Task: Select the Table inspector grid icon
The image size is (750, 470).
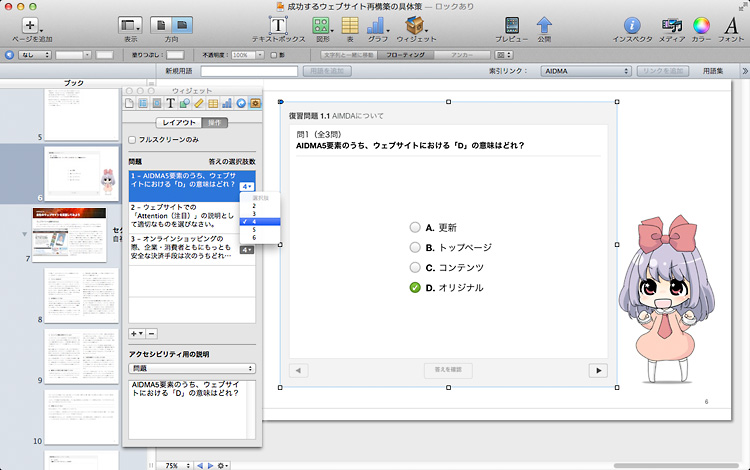Action: (213, 103)
